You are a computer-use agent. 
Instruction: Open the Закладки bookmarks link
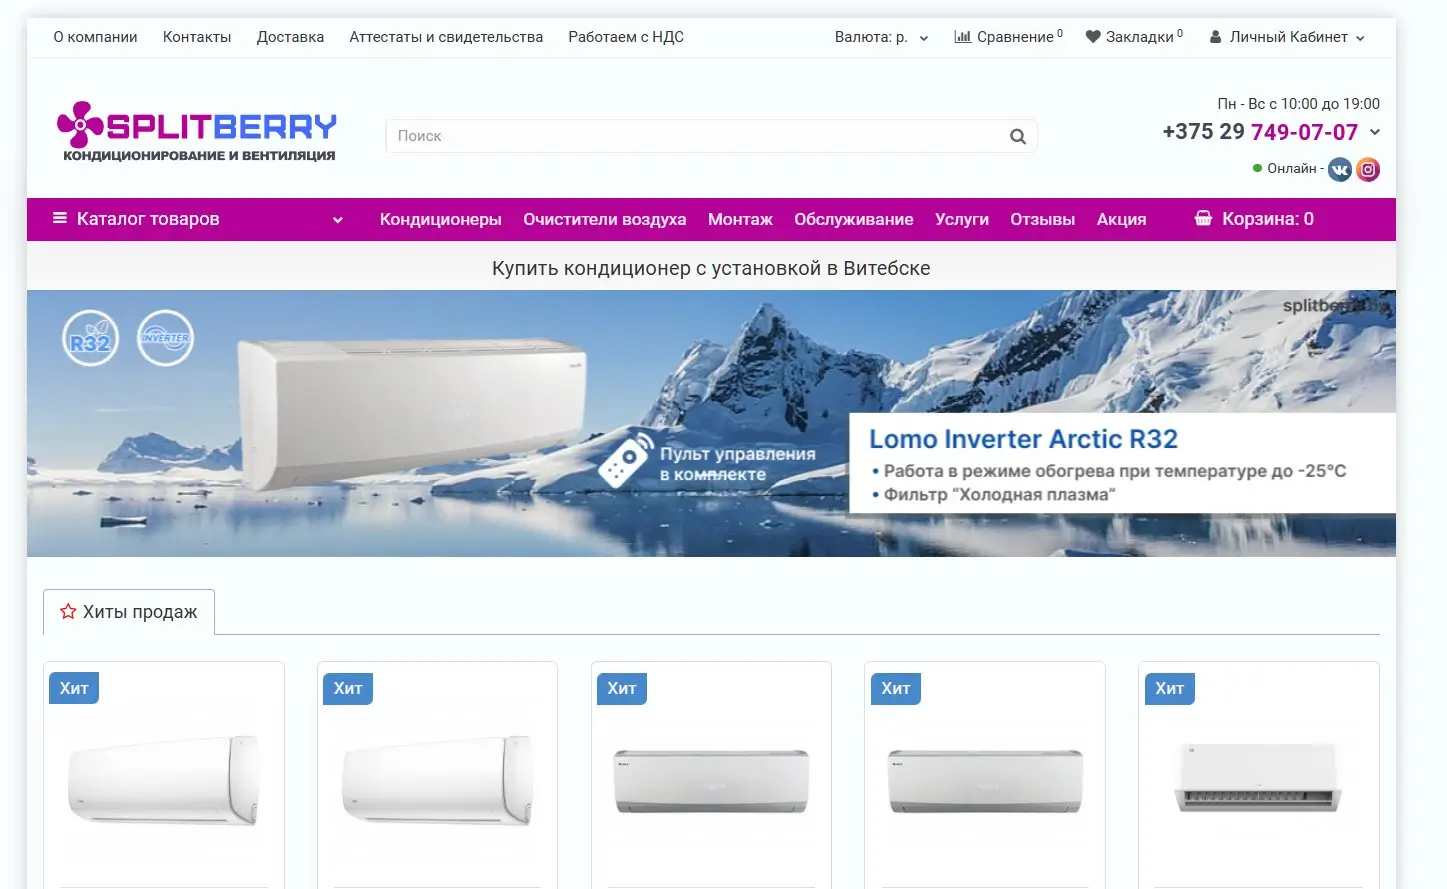point(1134,37)
